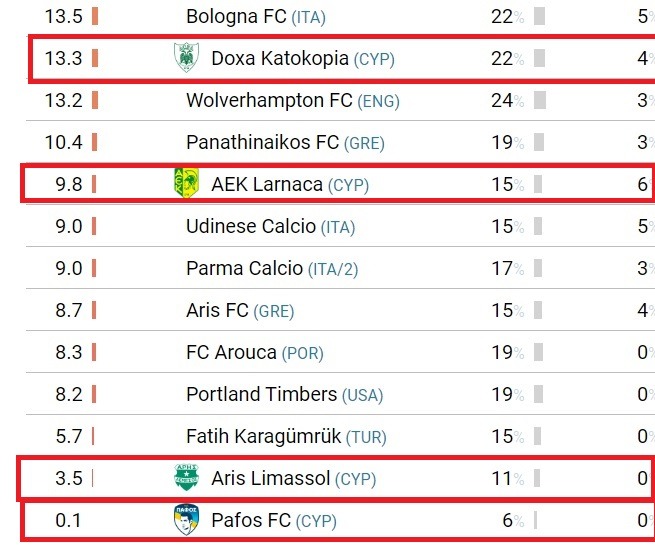Click the gray bar beside Wolverhampton's 24%

click(540, 101)
